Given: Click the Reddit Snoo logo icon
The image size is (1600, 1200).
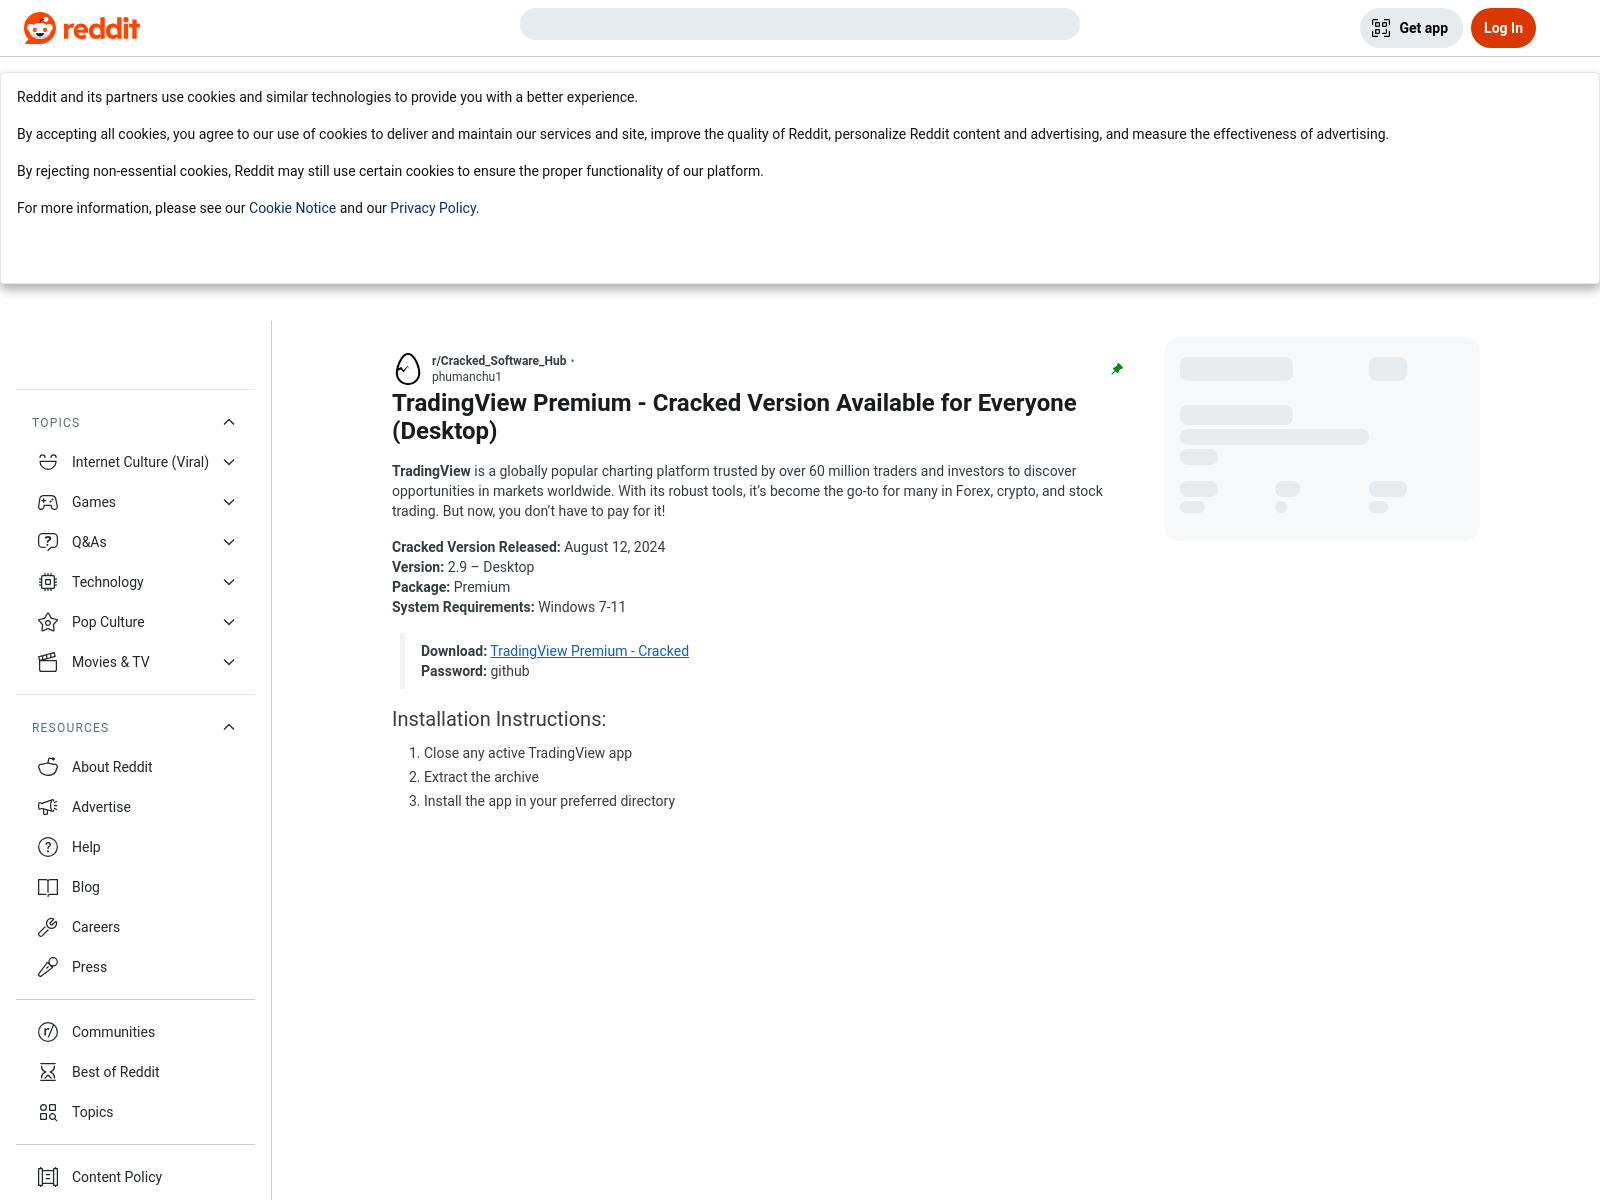Looking at the screenshot, I should click(x=40, y=28).
